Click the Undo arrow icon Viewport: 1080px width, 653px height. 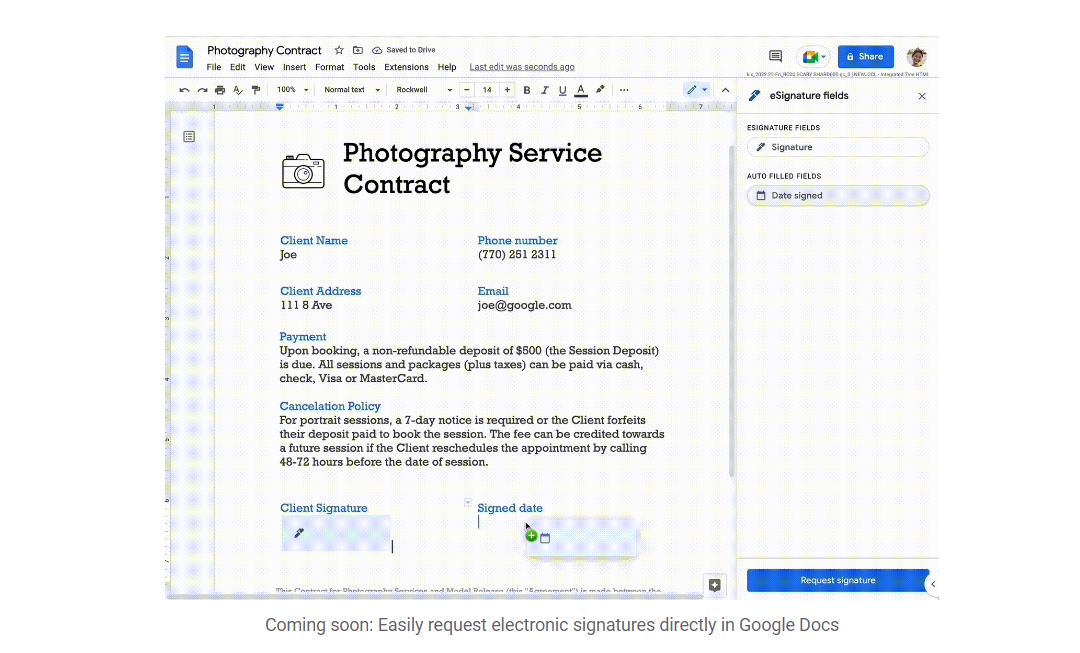pyautogui.click(x=184, y=90)
